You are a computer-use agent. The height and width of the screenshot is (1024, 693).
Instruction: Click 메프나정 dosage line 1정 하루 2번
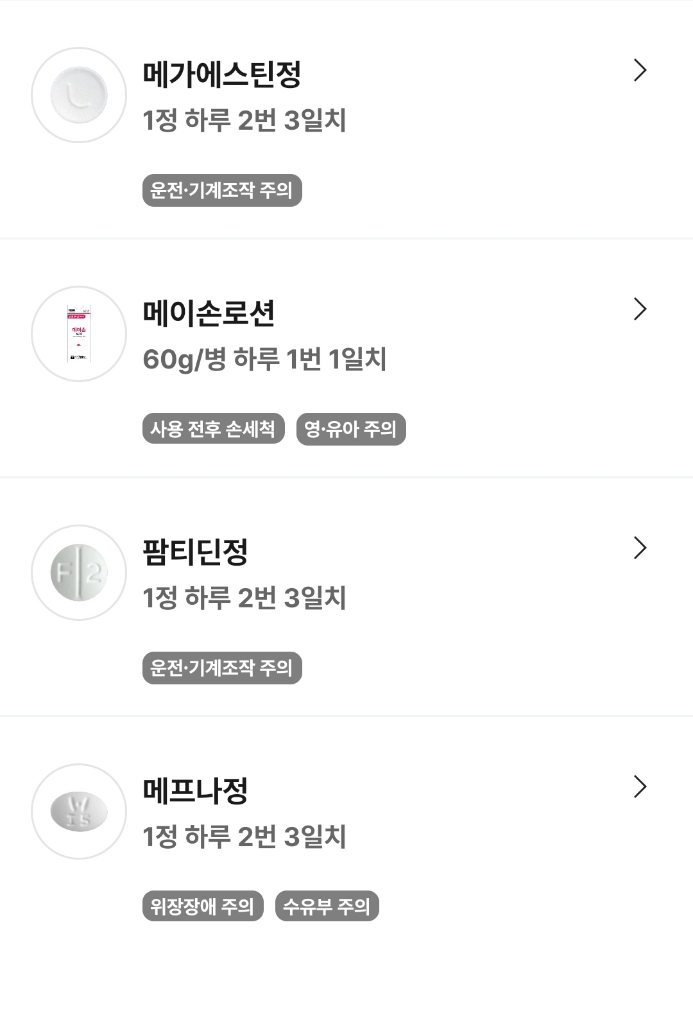click(245, 837)
